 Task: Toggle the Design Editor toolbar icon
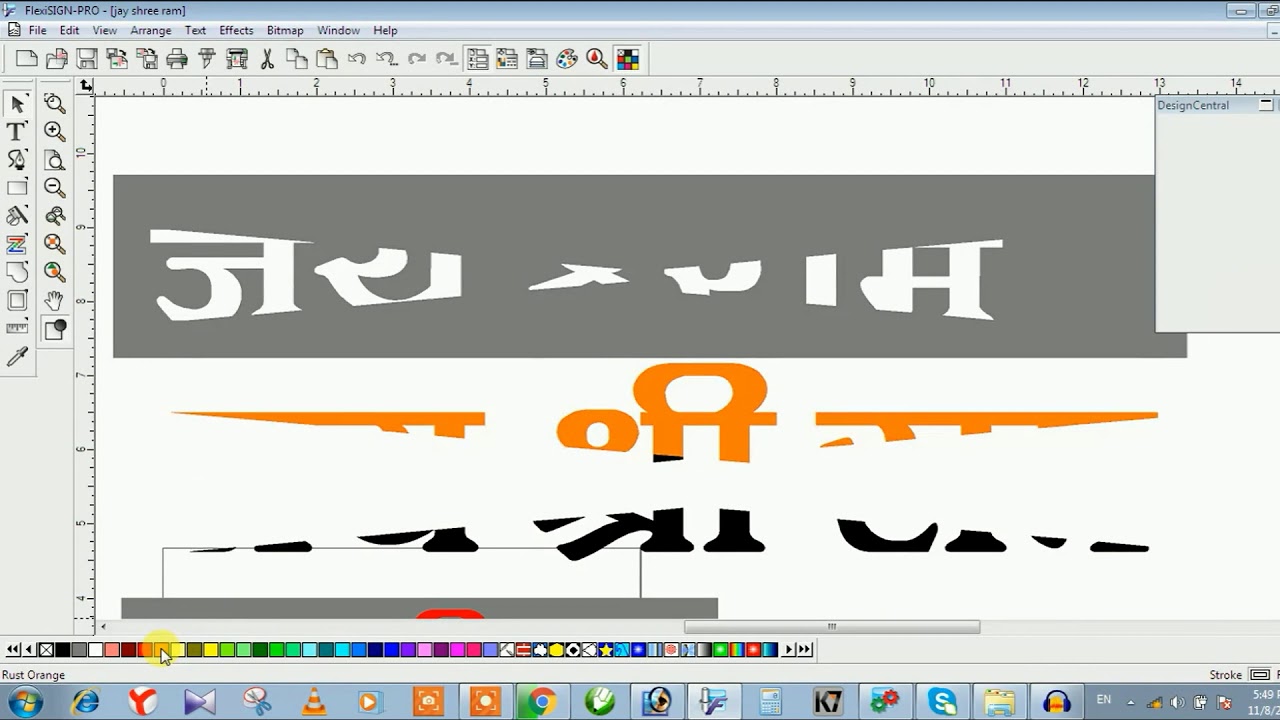[507, 59]
